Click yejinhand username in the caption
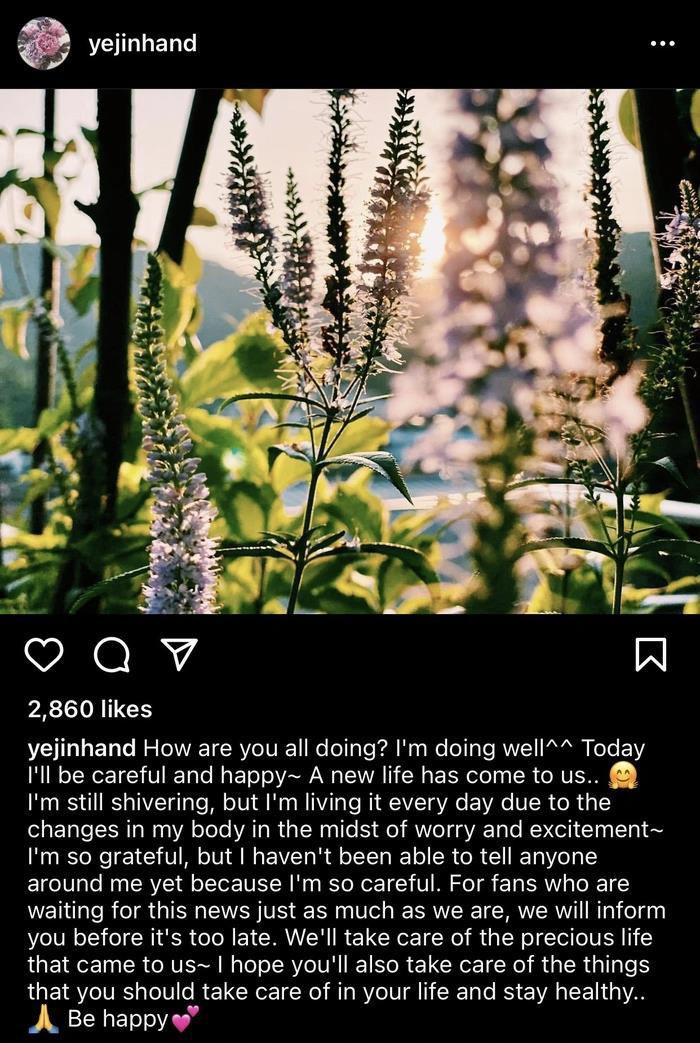Viewport: 700px width, 1043px height. coord(84,748)
